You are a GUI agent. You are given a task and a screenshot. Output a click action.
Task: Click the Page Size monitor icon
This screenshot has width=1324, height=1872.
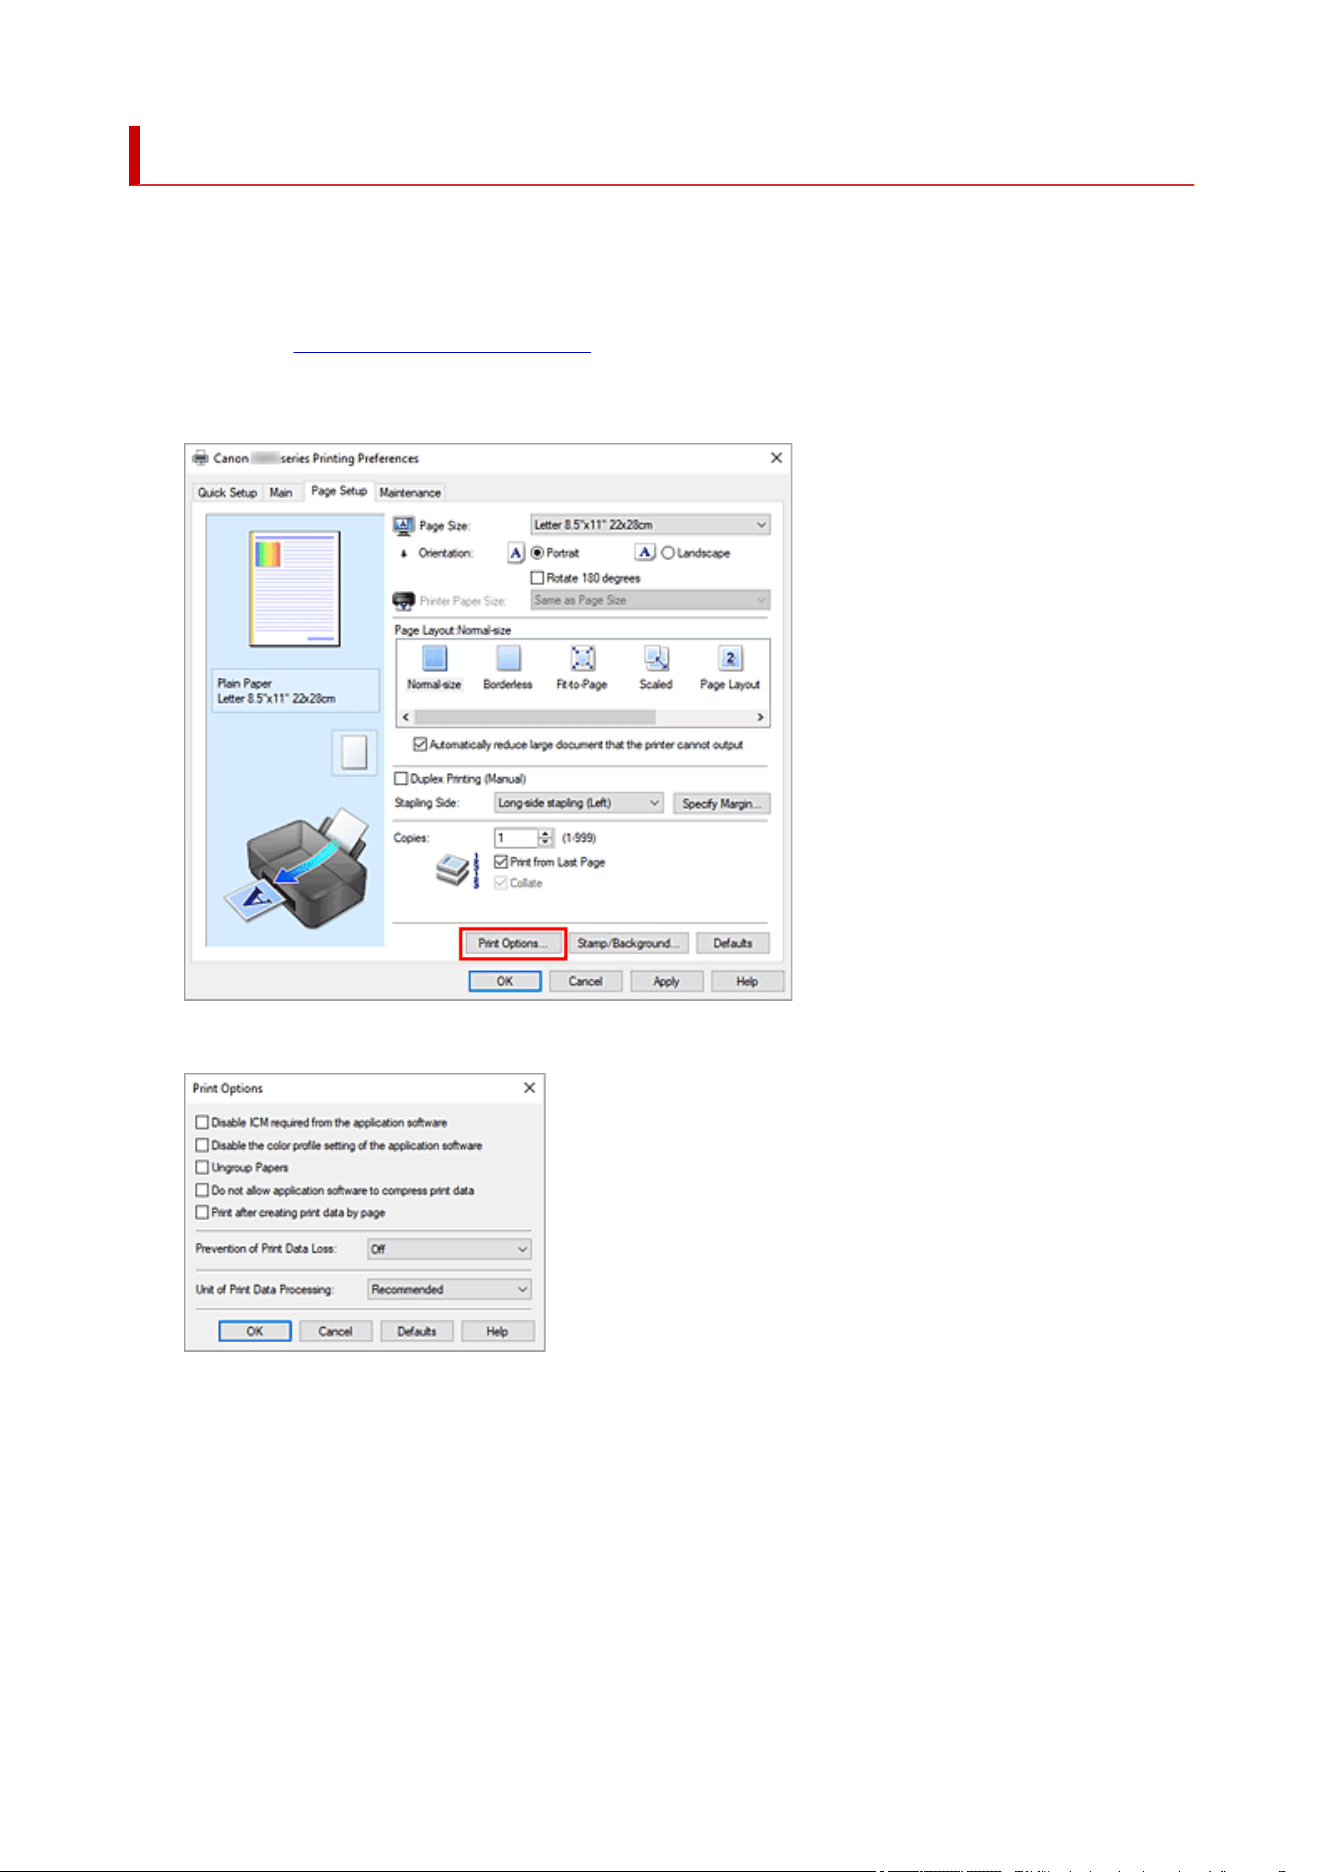pos(404,525)
